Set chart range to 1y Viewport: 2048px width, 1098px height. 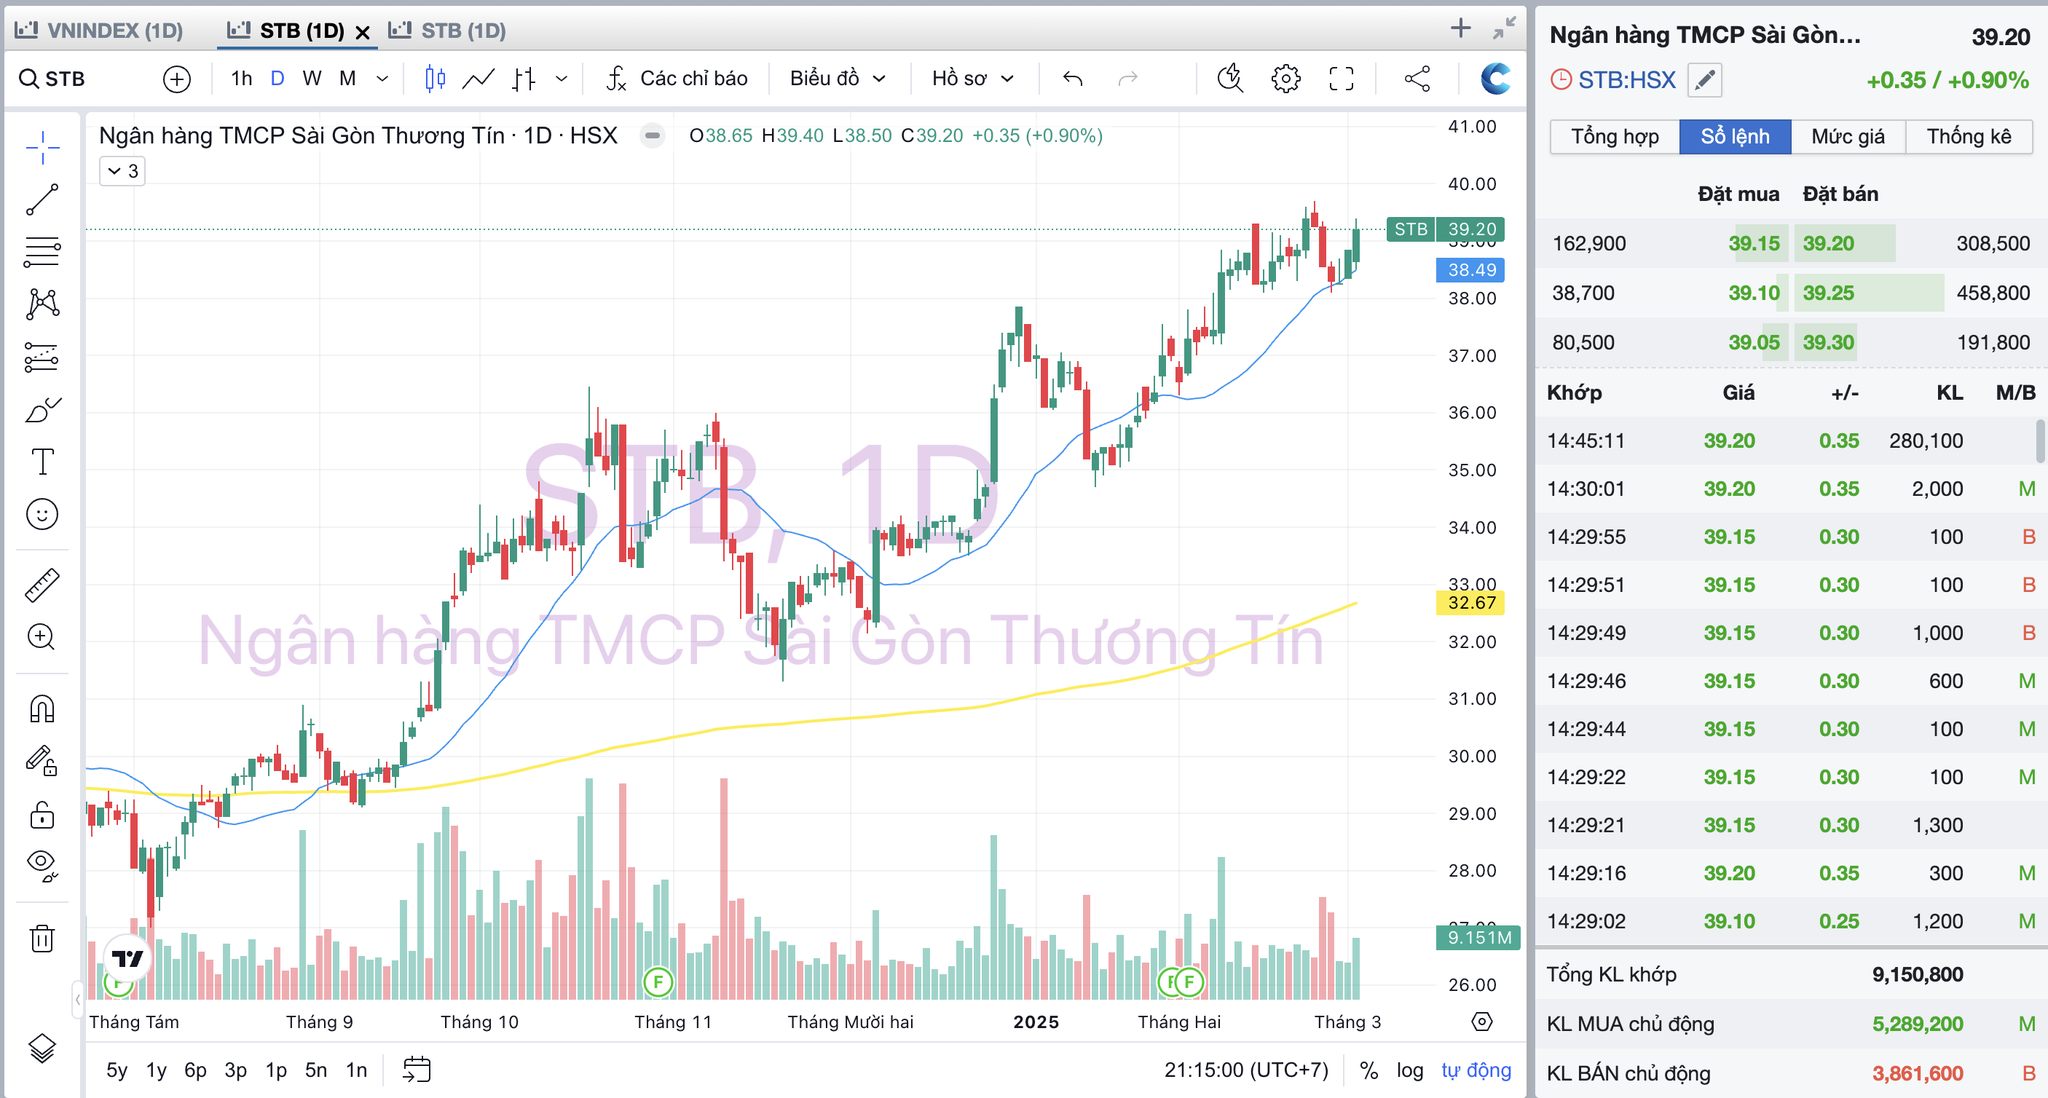pyautogui.click(x=156, y=1070)
